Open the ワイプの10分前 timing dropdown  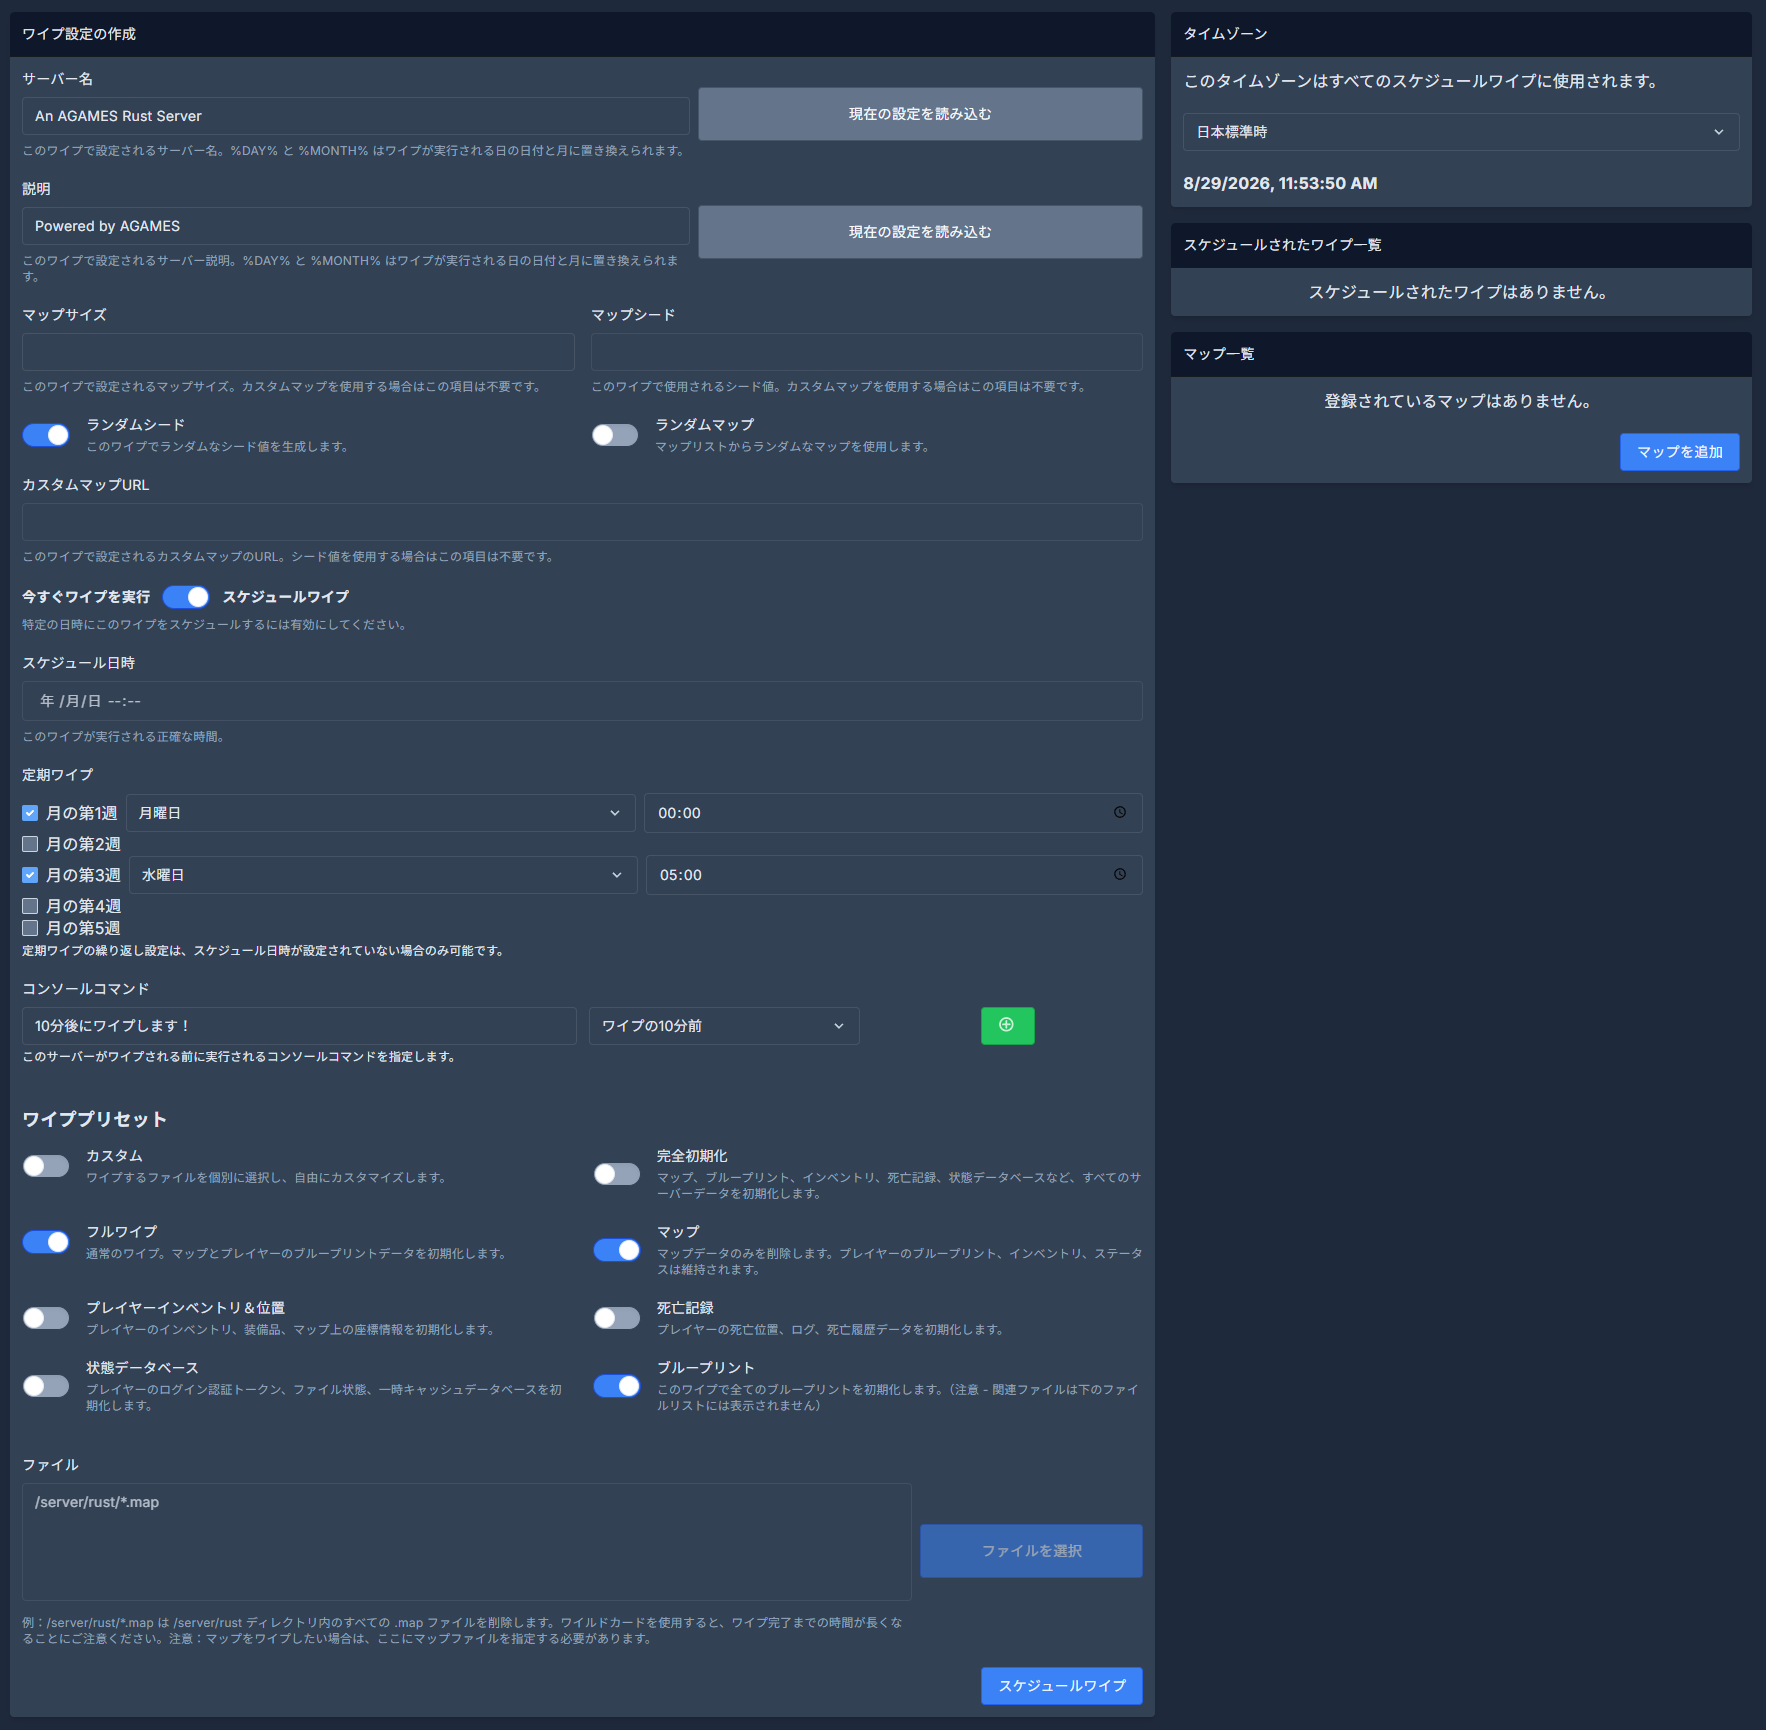[724, 1026]
